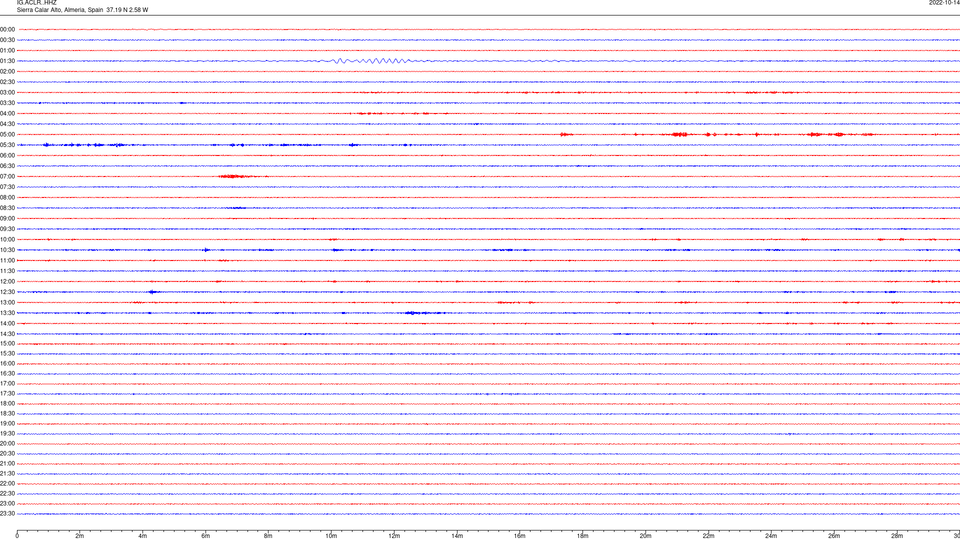Select the 05:30 trace time label
The image size is (960, 540).
coord(7,144)
